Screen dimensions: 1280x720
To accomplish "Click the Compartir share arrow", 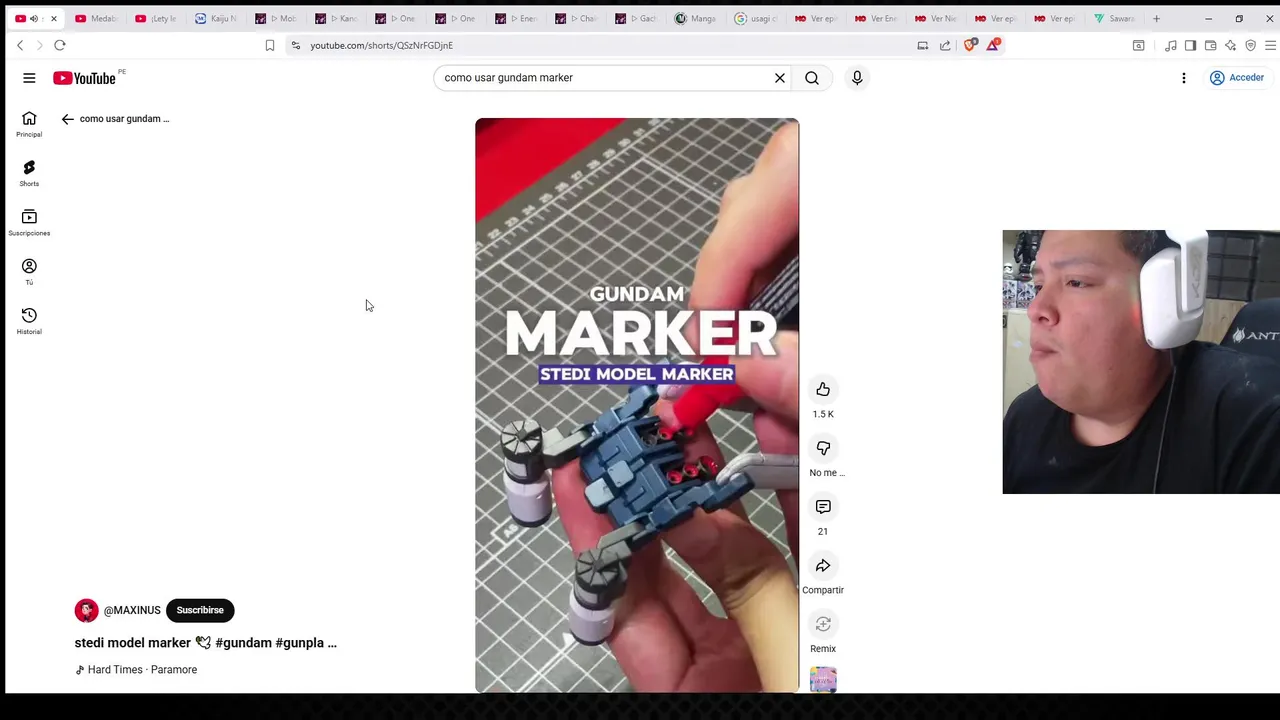I will coord(823,566).
